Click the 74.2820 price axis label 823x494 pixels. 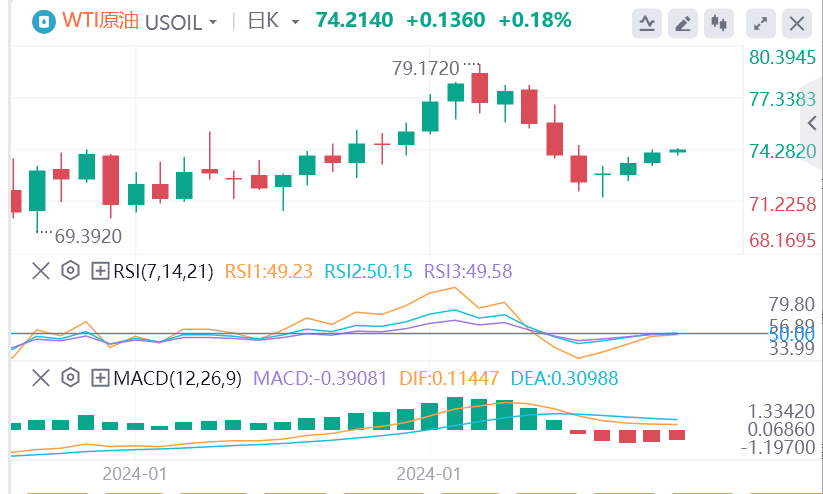point(784,151)
